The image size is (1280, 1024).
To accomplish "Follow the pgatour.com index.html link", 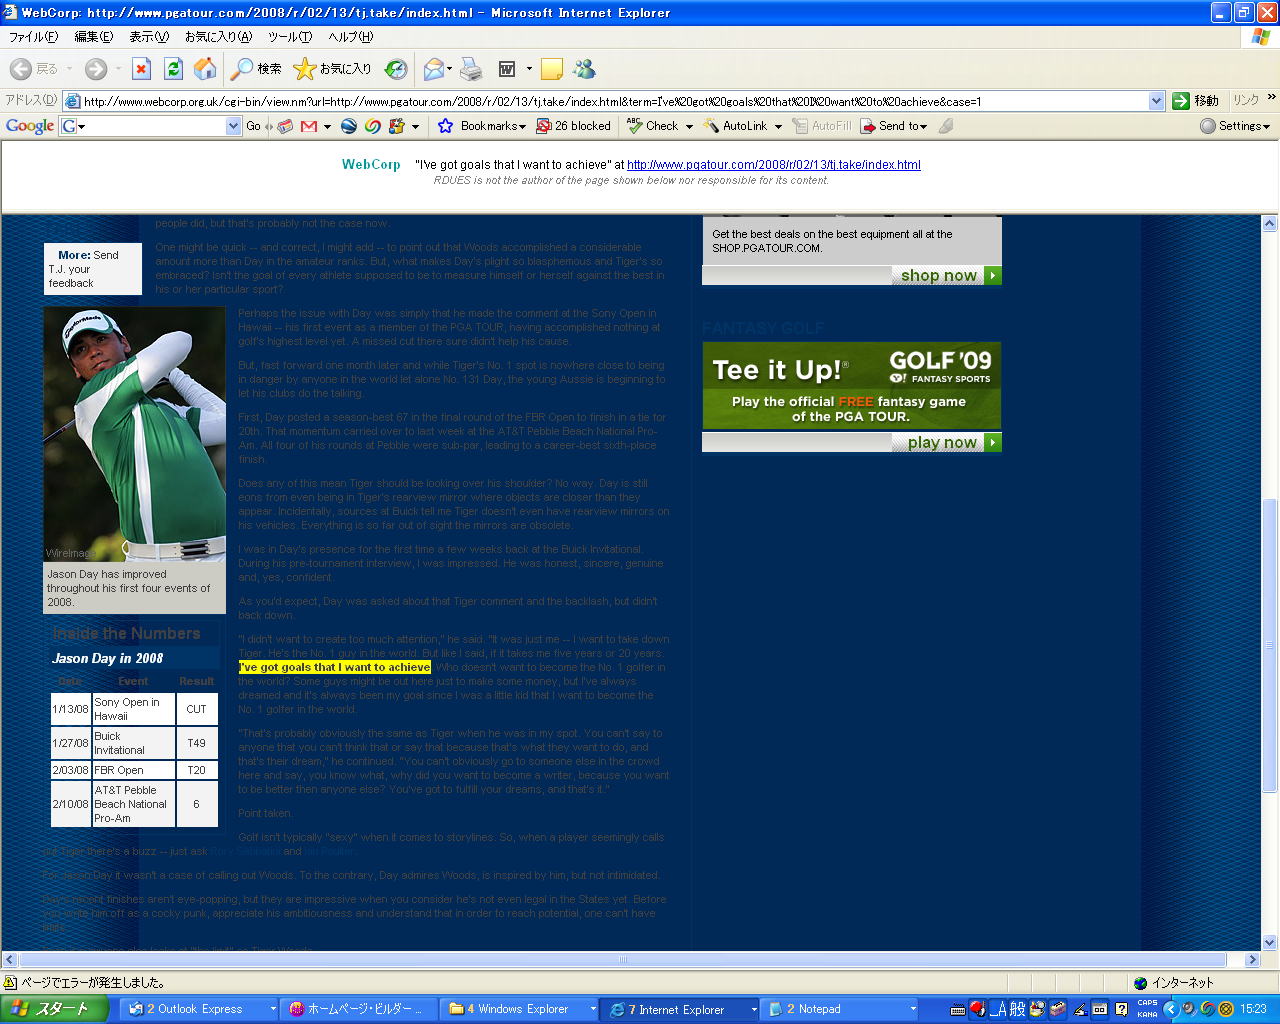I will pos(773,165).
